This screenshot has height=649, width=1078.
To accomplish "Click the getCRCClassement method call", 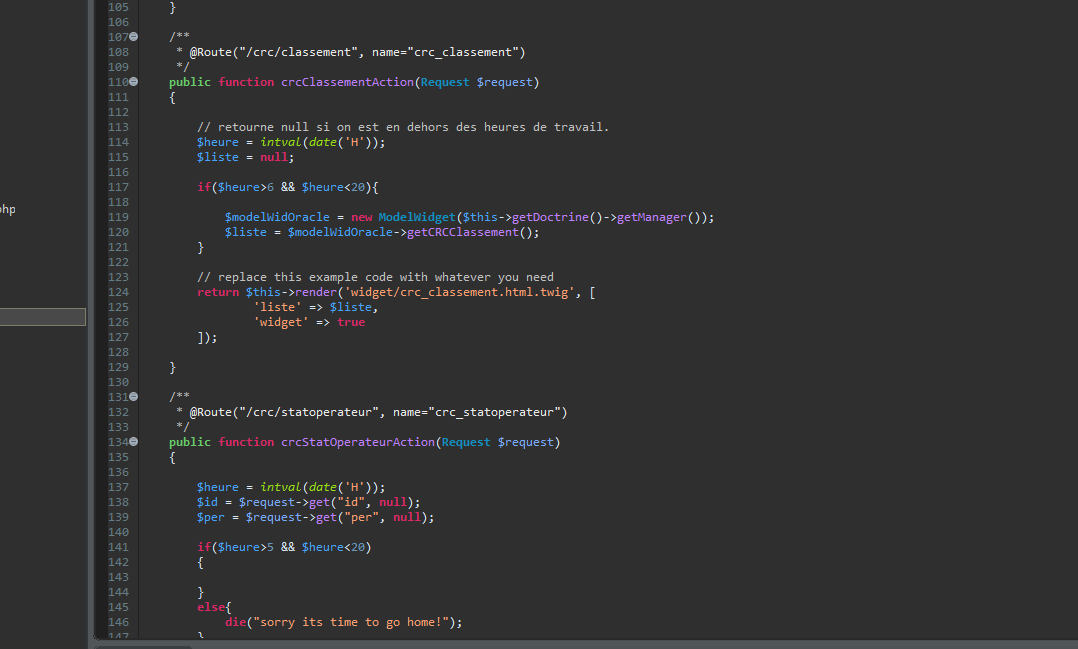I will click(476, 232).
